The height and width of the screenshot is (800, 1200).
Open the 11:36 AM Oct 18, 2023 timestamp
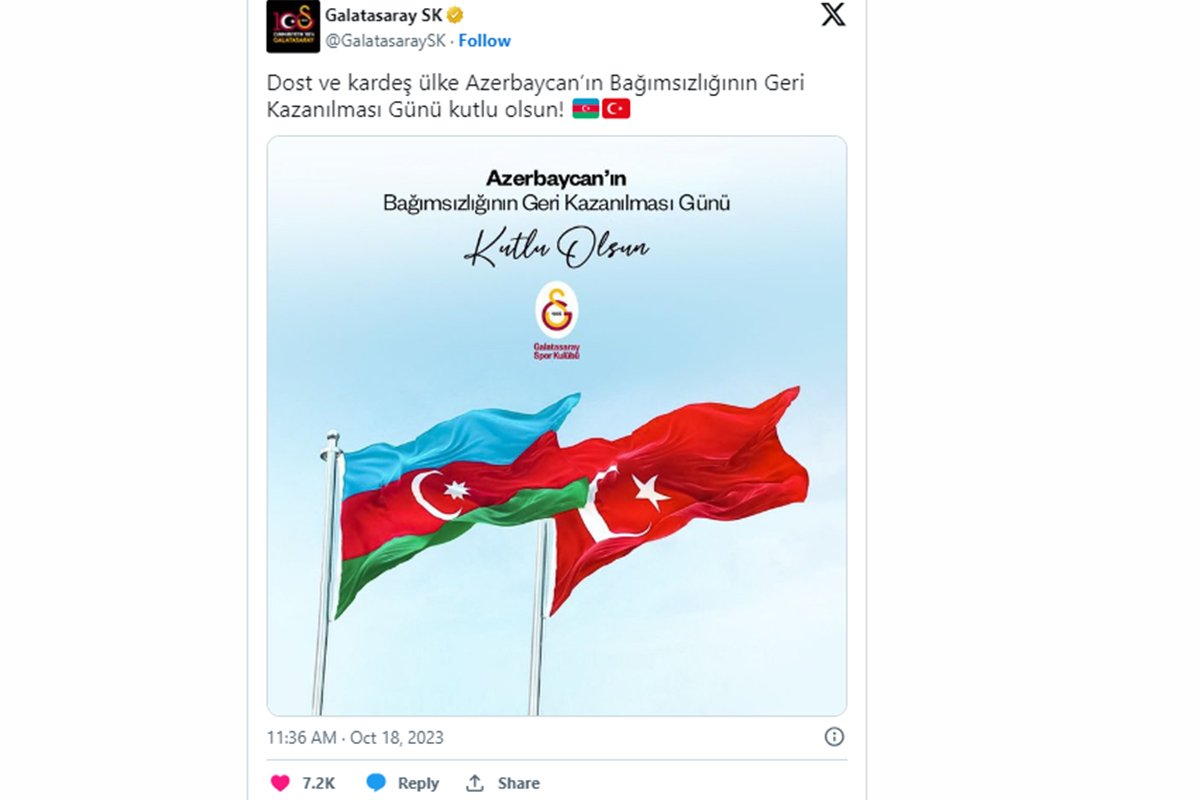(x=355, y=738)
